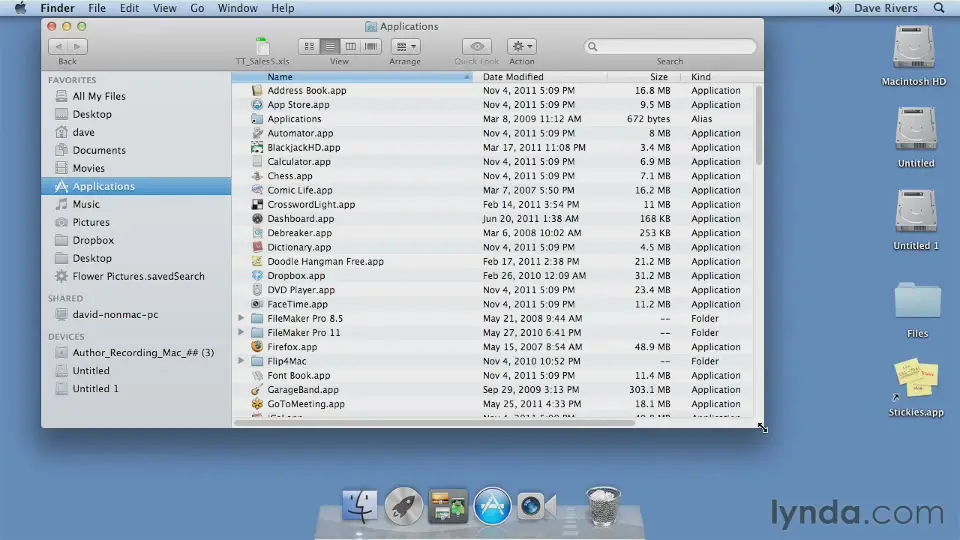Switch to column view
This screenshot has height=540, width=960.
tap(350, 47)
